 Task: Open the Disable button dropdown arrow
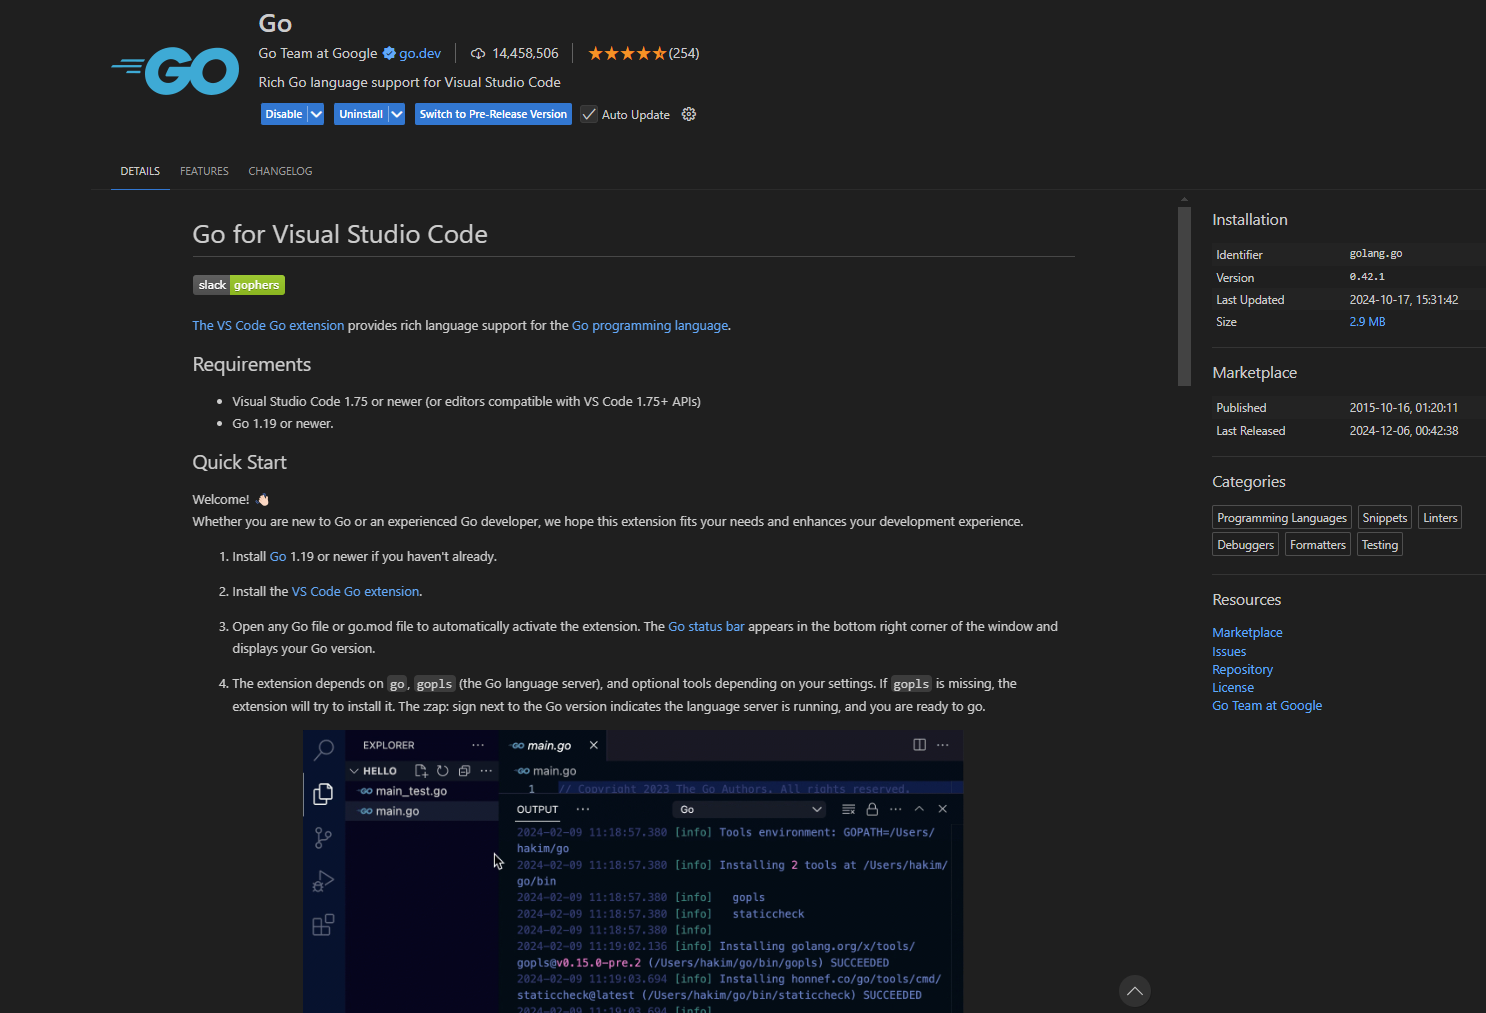pos(316,114)
